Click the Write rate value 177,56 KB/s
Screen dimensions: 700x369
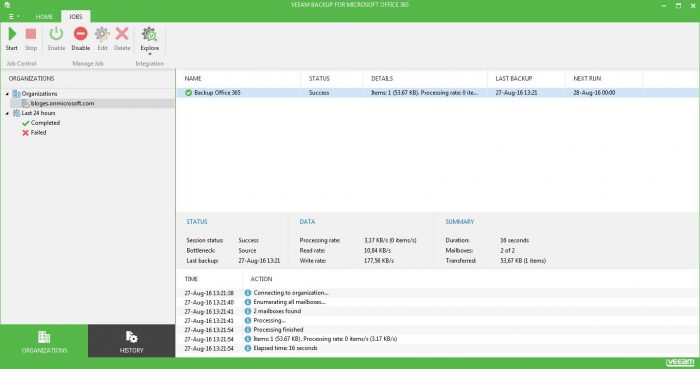pyautogui.click(x=379, y=261)
